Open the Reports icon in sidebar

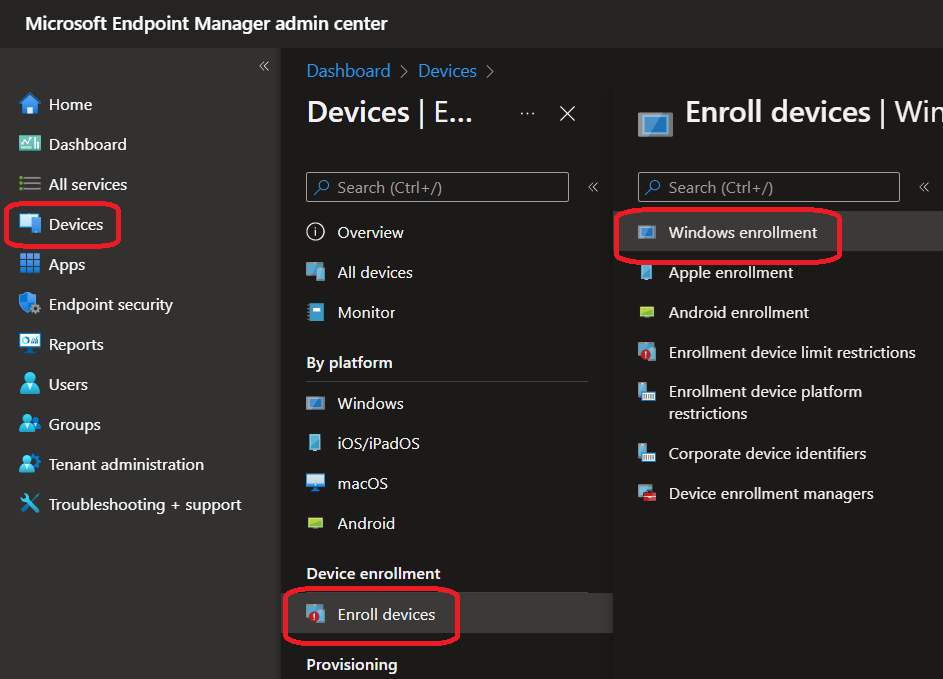[x=30, y=344]
